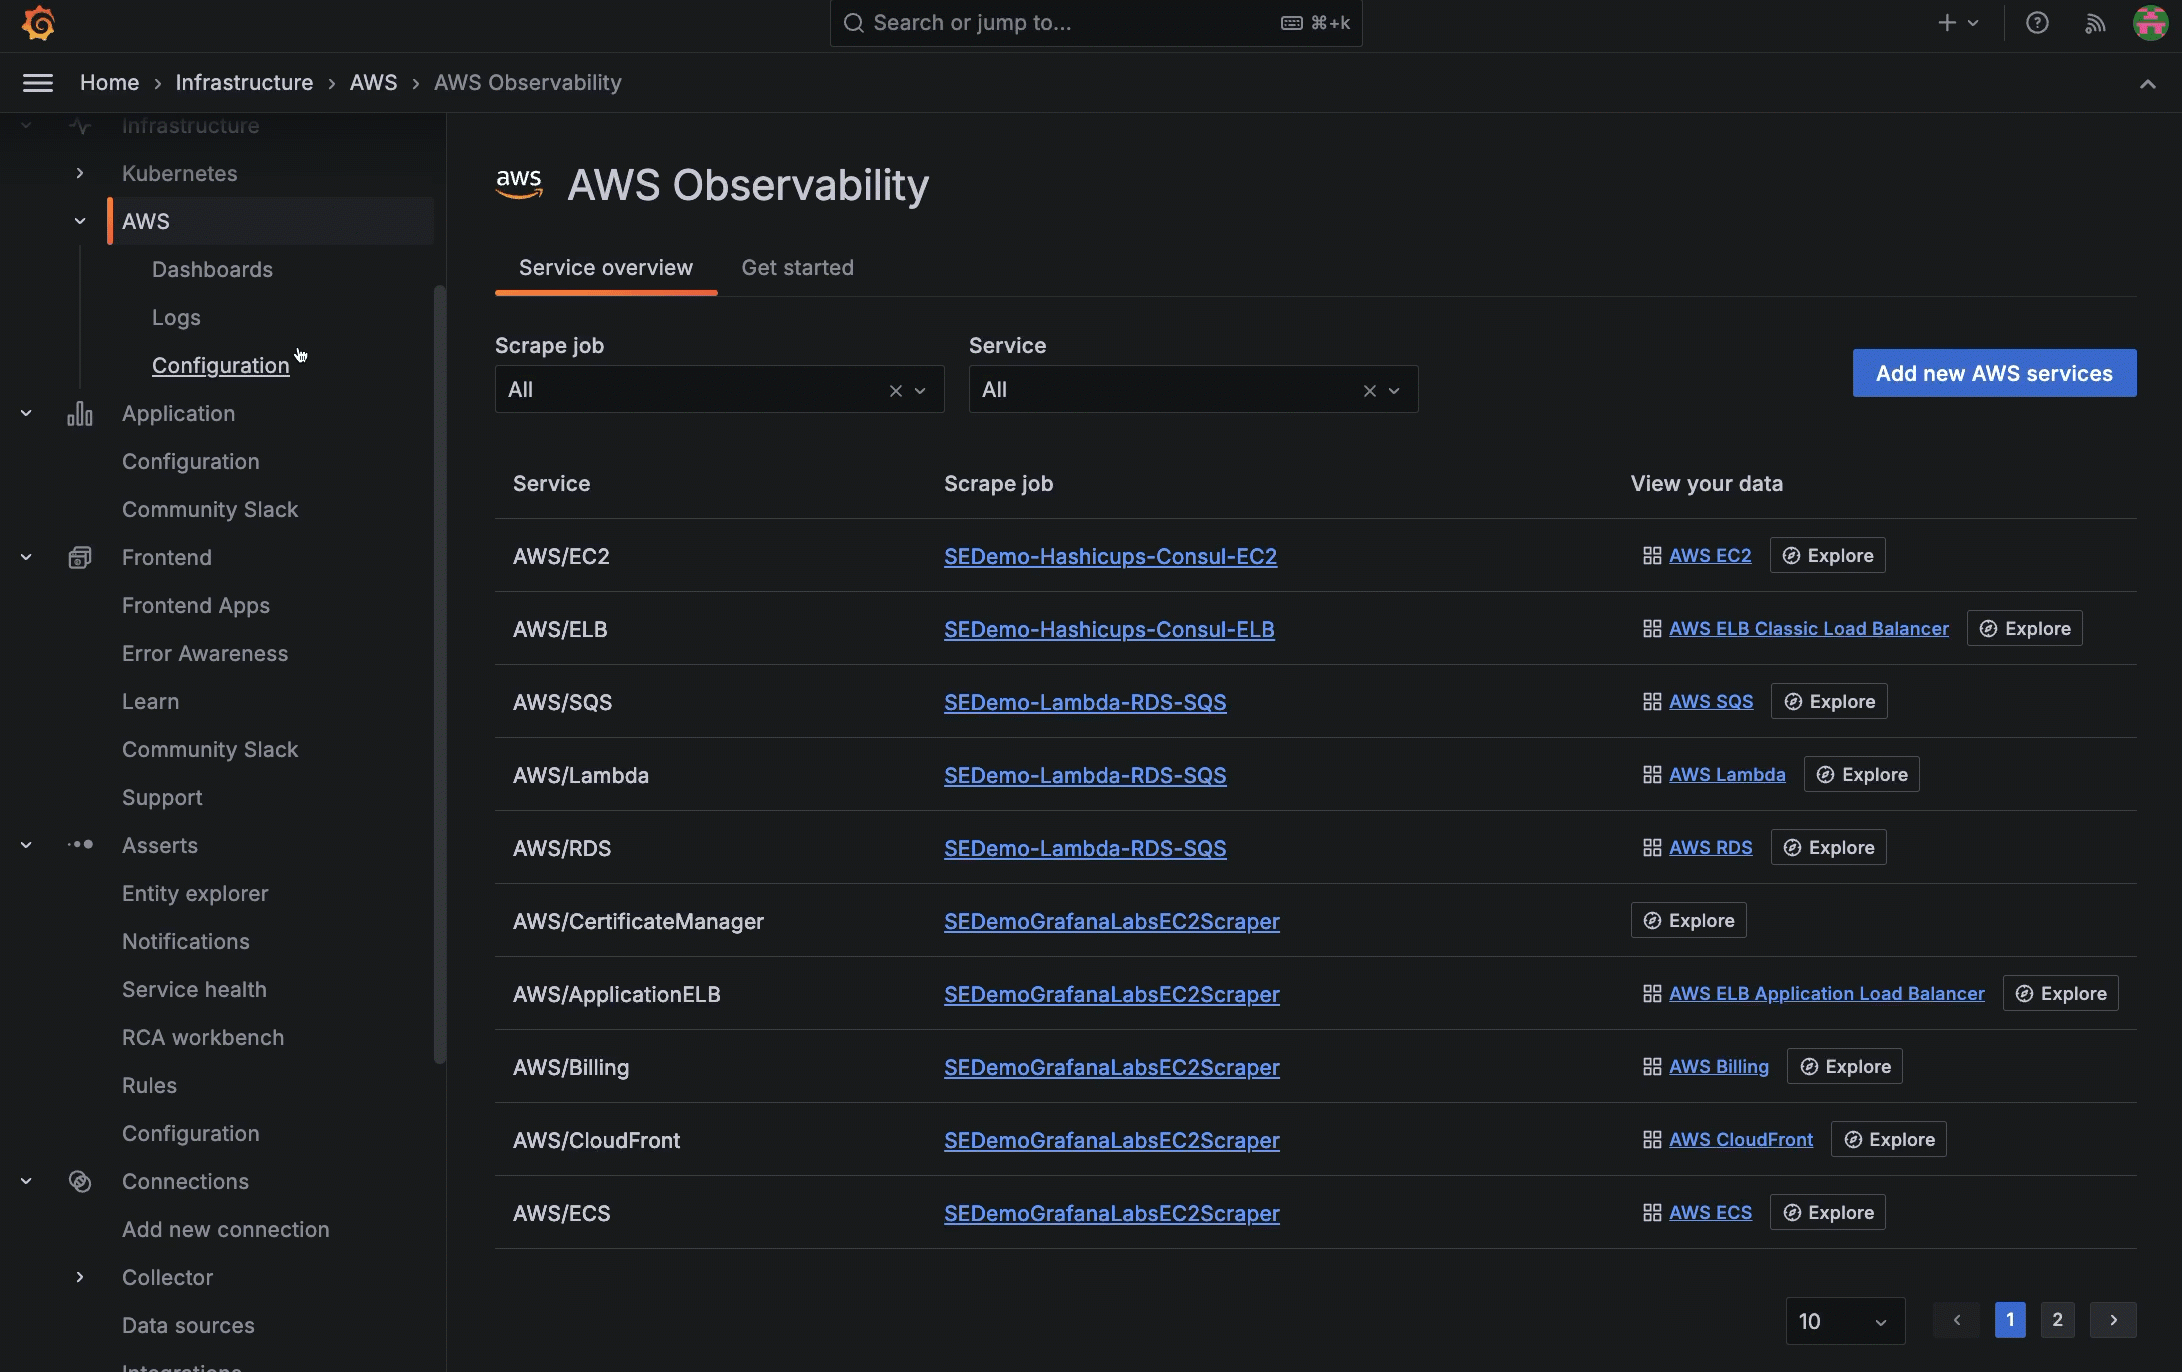Click the Frontend icon in the sidebar
This screenshot has height=1372, width=2182.
80,557
